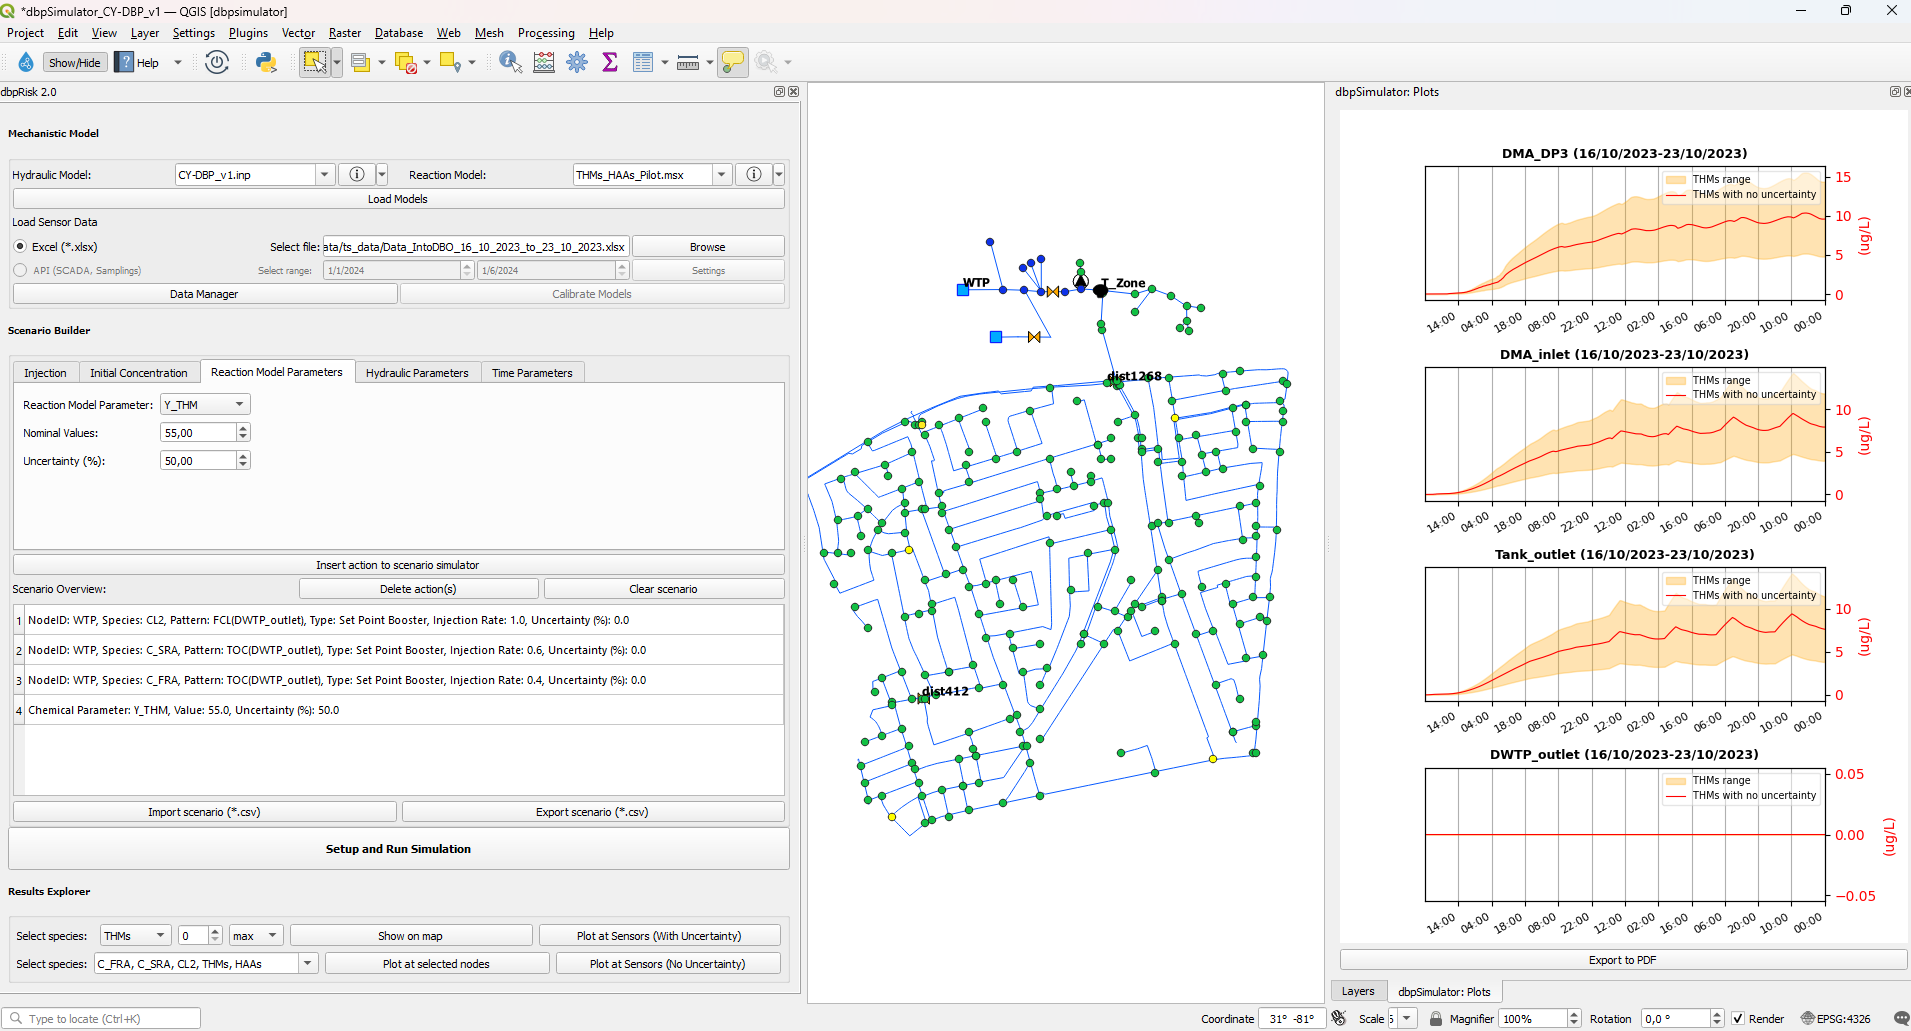Open Statistical Summary sigma icon
The width and height of the screenshot is (1911, 1031).
(x=610, y=62)
